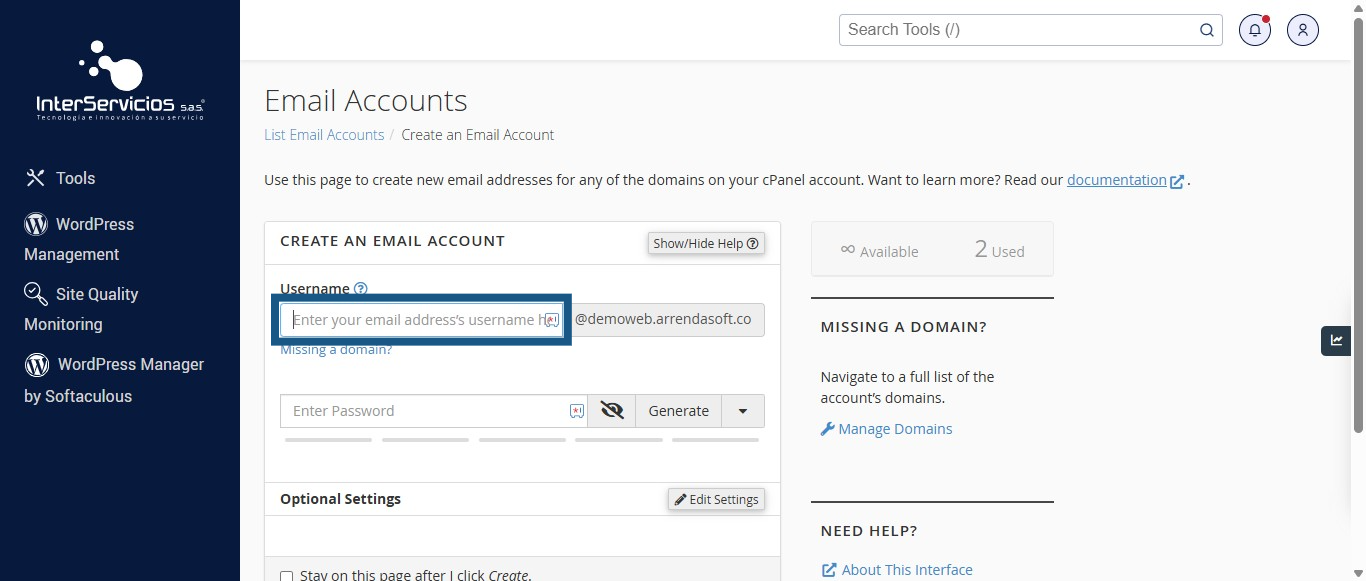Click the Tools wrench icon in sidebar

click(x=36, y=178)
